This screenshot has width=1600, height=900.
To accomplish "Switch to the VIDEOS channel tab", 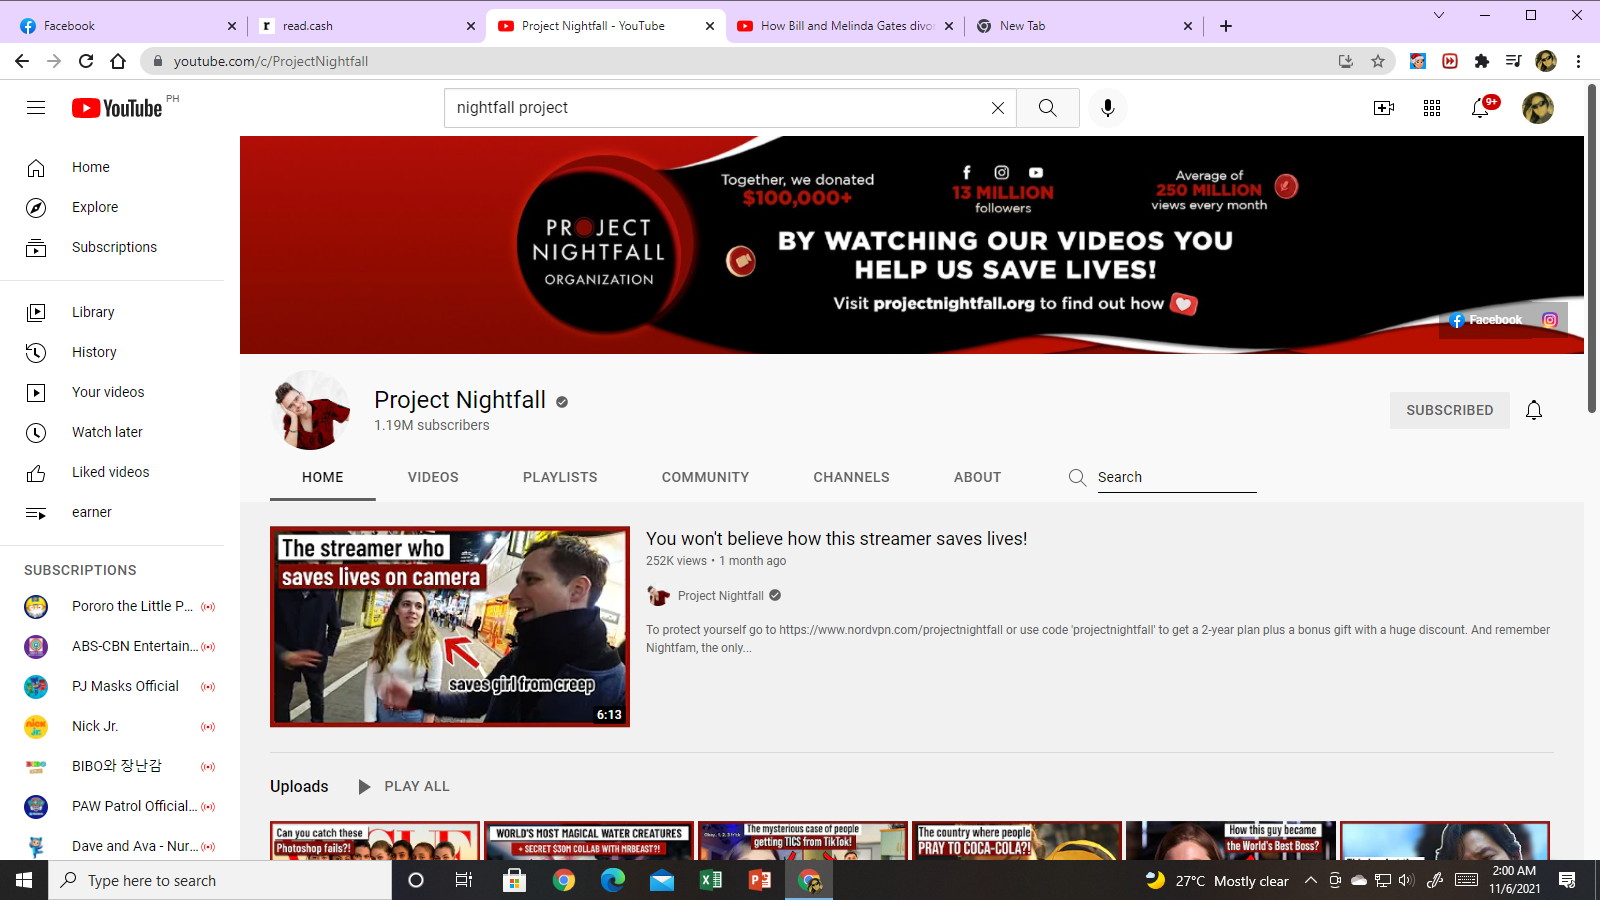I will click(x=433, y=477).
